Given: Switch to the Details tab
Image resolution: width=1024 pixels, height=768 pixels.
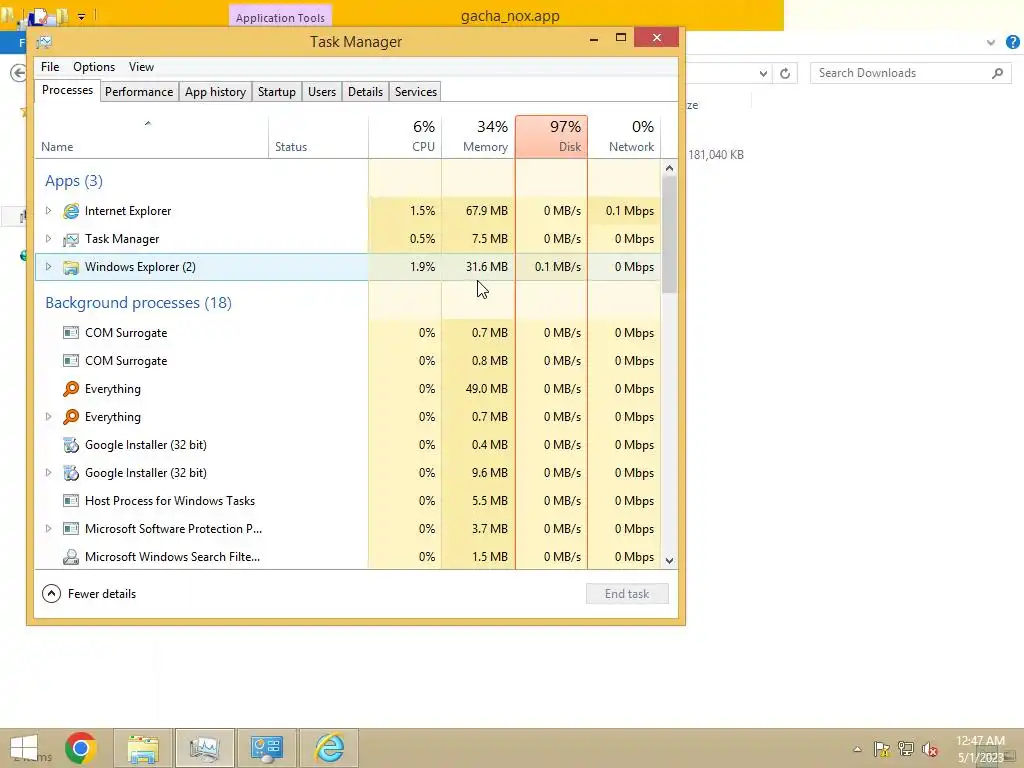Looking at the screenshot, I should tap(366, 92).
